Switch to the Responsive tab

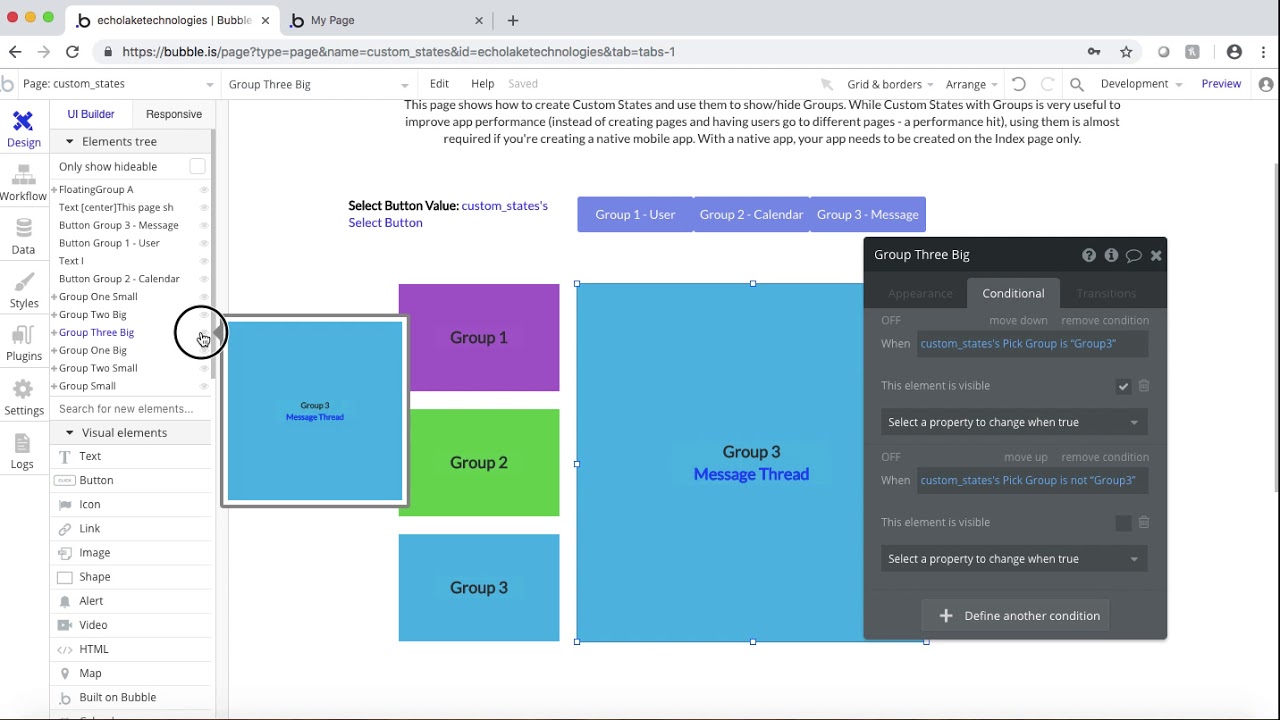click(x=174, y=114)
